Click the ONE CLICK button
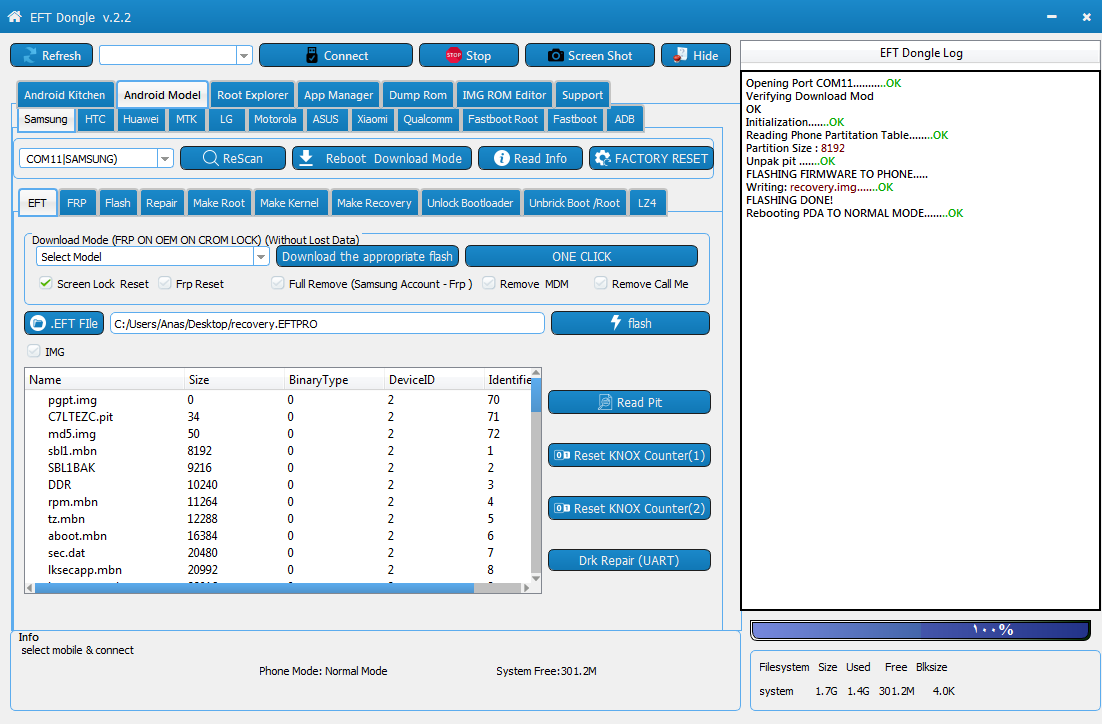 [581, 257]
